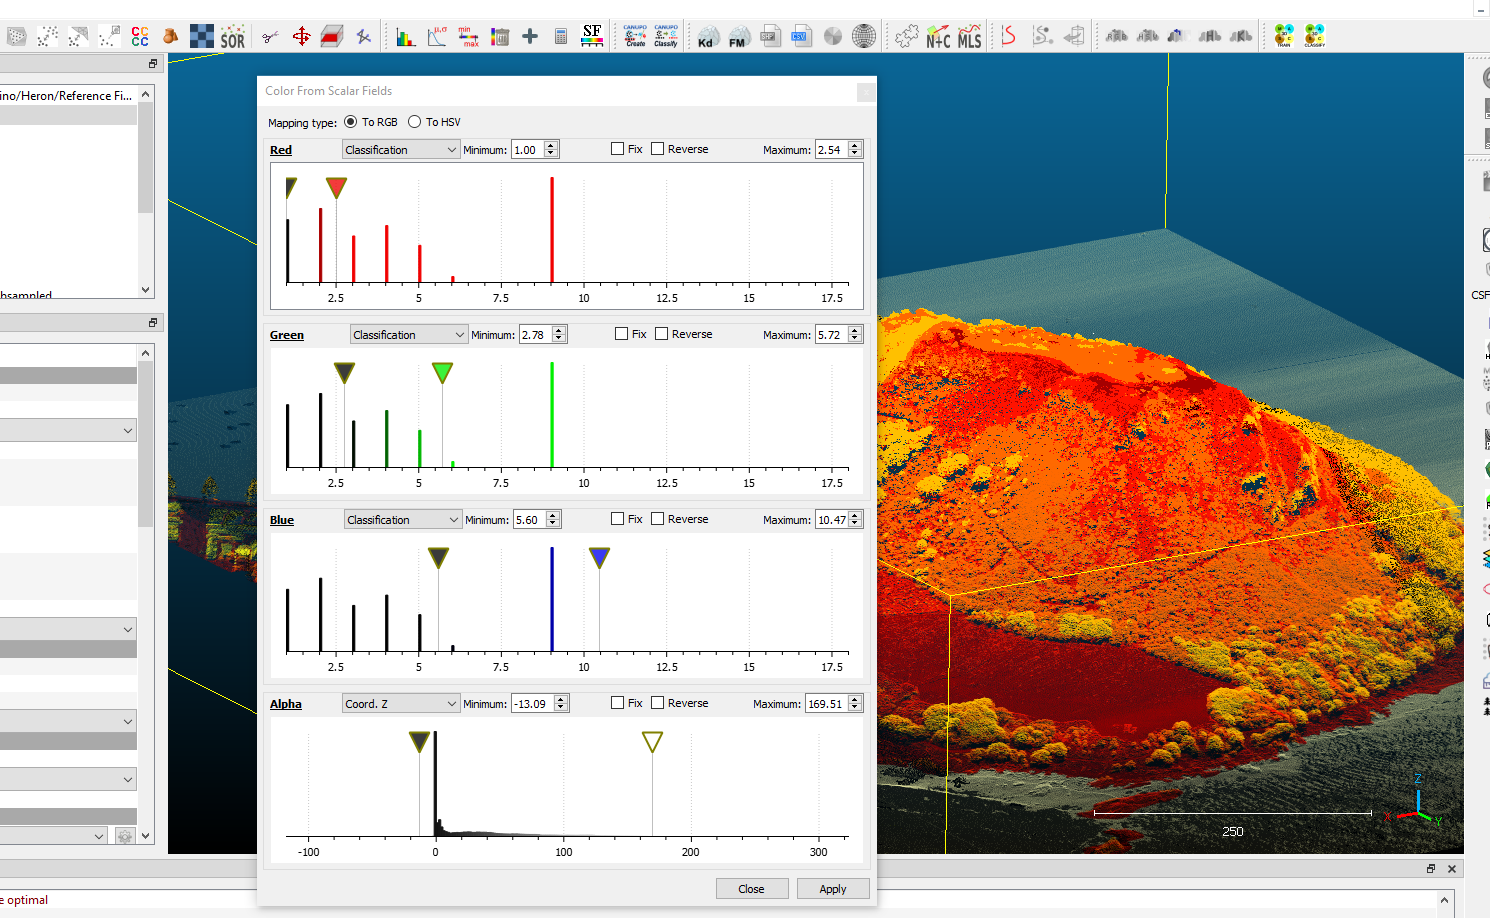Click the Green Minimum value field
This screenshot has width=1490, height=918.
click(x=534, y=335)
